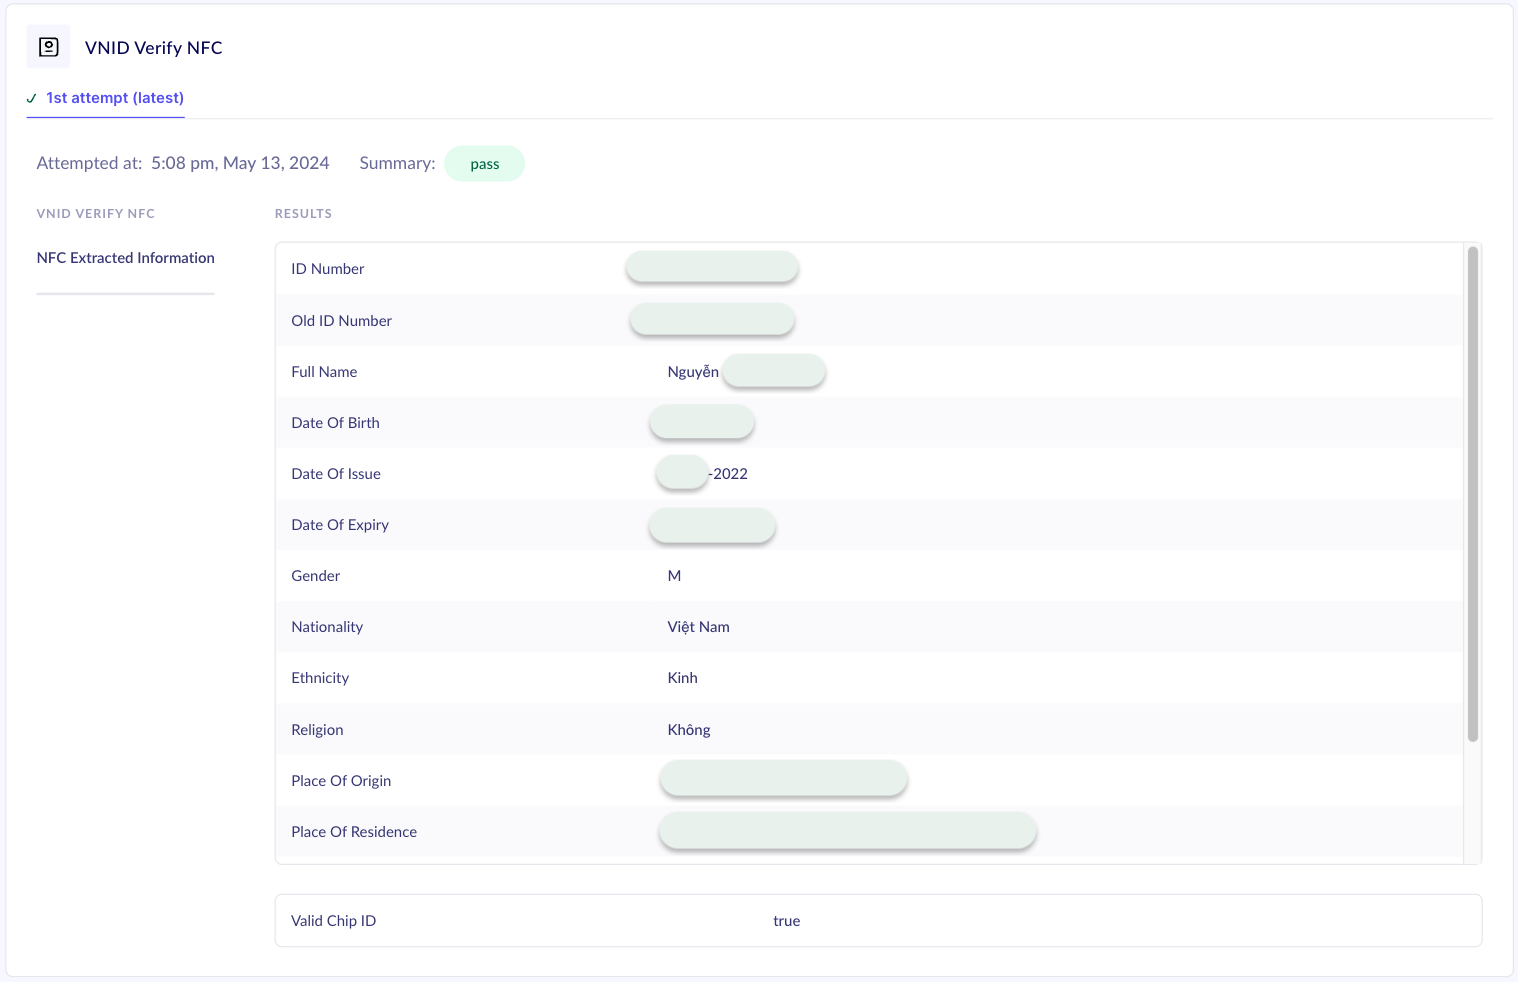The image size is (1518, 982).
Task: Click the Attempted at timestamp text
Action: coord(239,163)
